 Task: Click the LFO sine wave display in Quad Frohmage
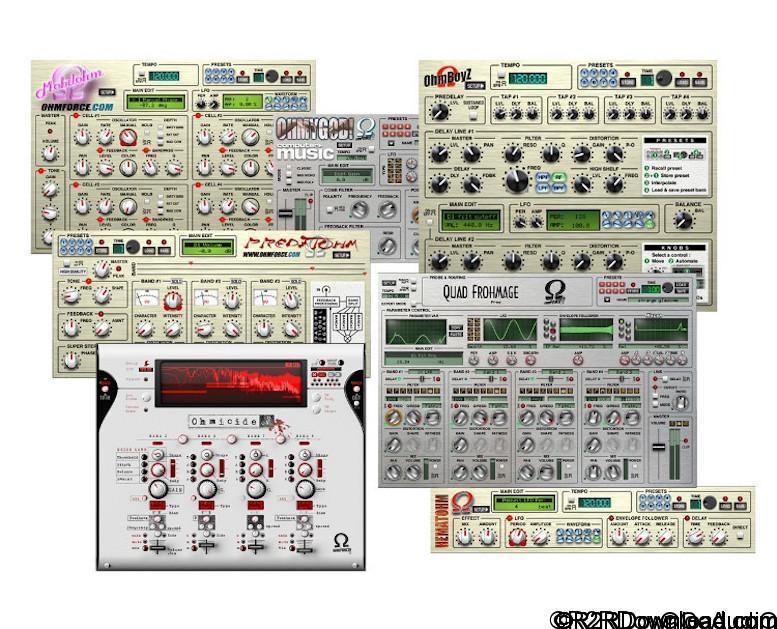(510, 330)
